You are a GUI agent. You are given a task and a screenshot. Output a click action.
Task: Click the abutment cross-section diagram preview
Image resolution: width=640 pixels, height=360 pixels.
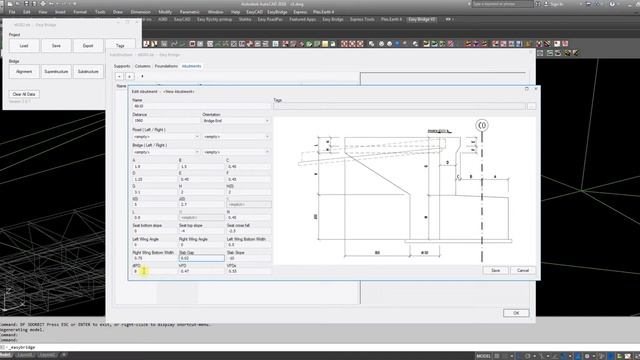pos(404,191)
